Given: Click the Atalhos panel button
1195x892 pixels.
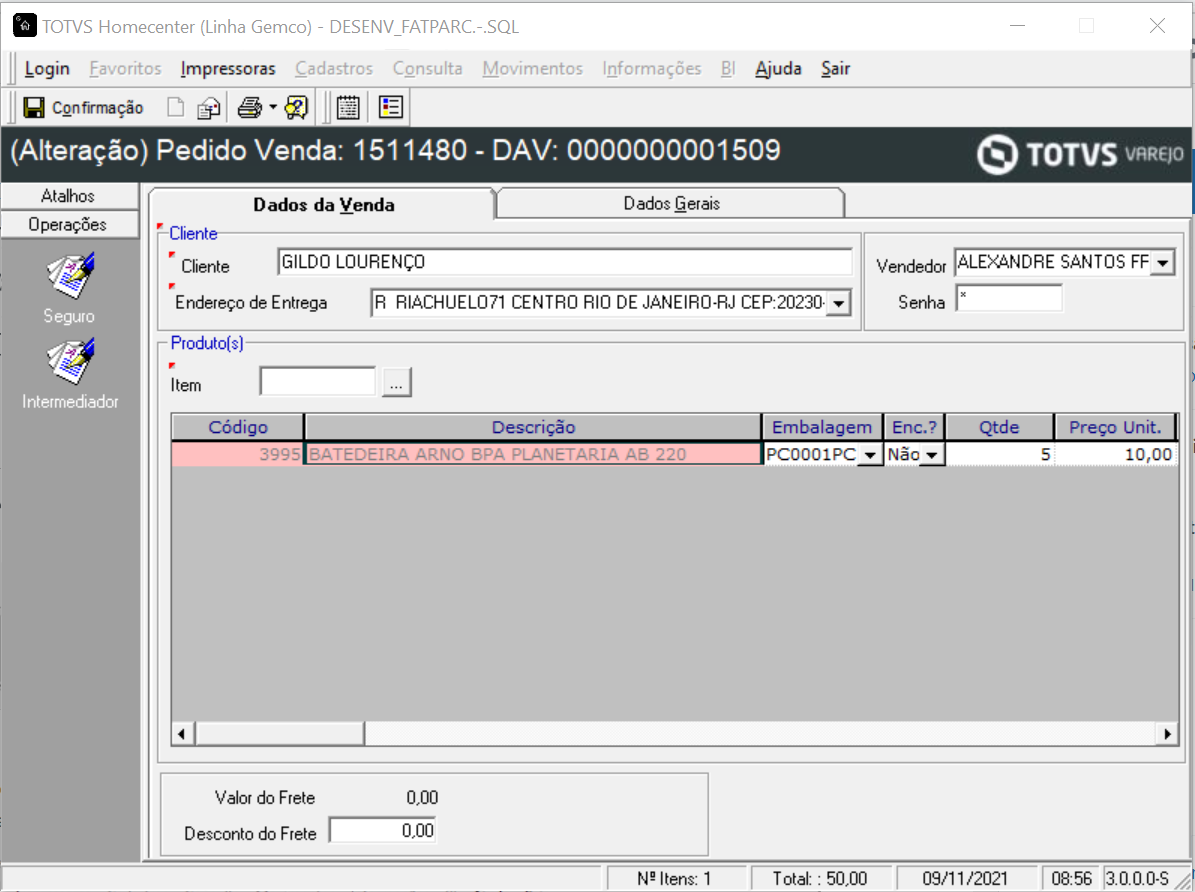Looking at the screenshot, I should coord(69,196).
